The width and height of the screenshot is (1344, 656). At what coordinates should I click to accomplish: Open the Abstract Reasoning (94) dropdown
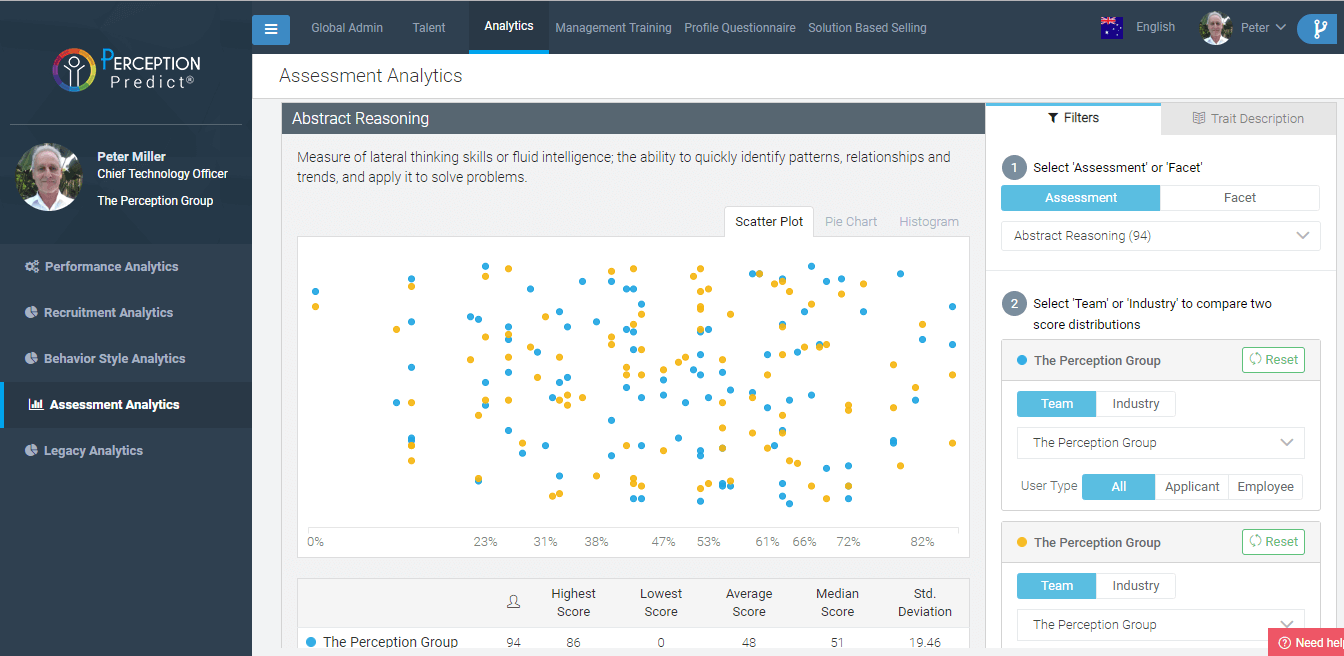pos(1161,236)
